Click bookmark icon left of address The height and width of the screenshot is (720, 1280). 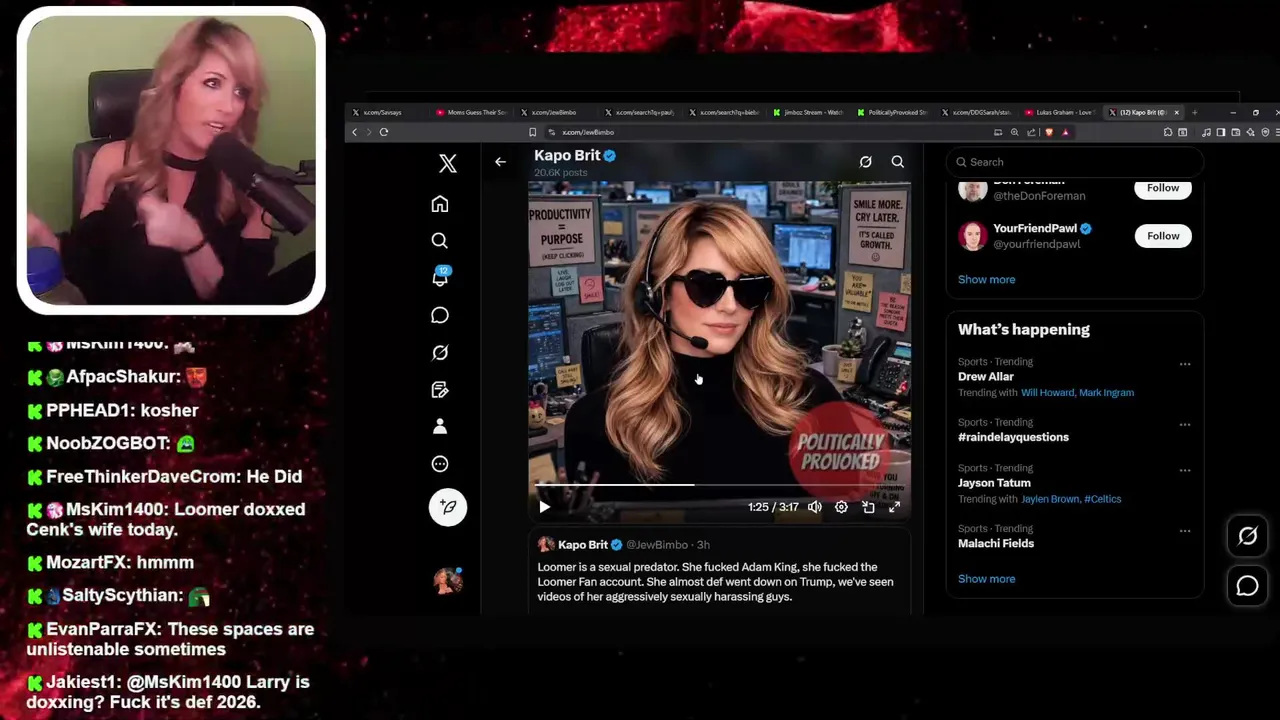coord(533,132)
